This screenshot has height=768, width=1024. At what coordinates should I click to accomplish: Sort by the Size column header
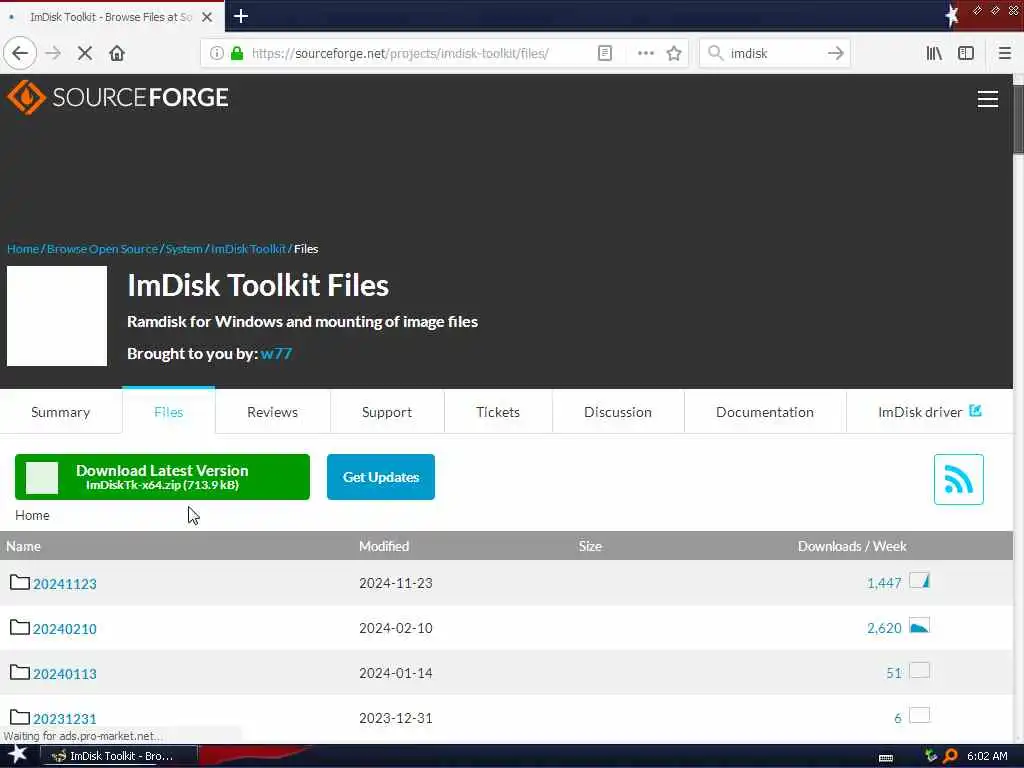coord(590,546)
